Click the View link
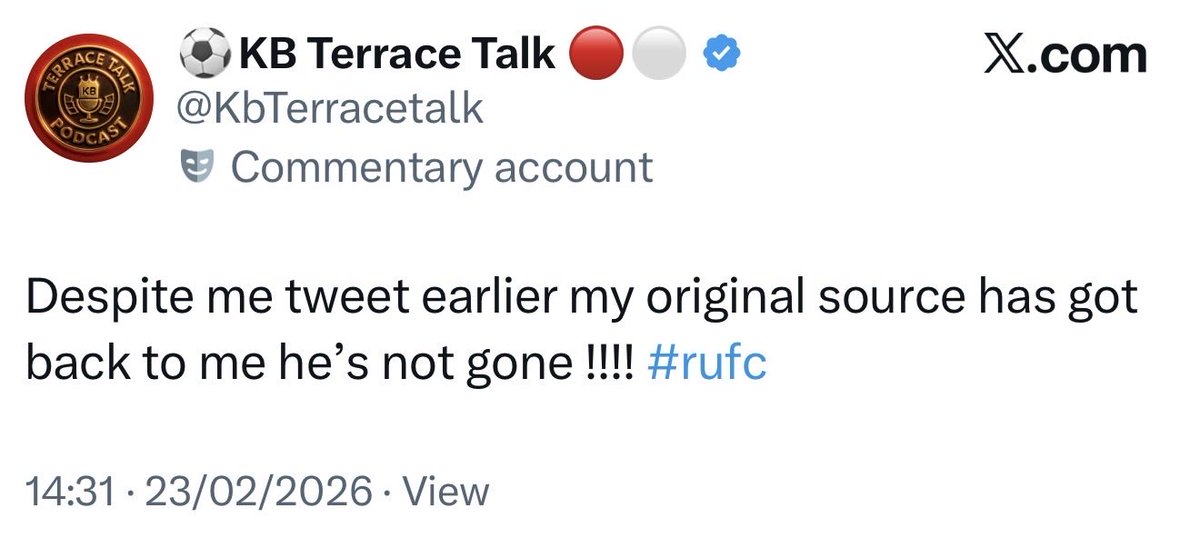 447,492
